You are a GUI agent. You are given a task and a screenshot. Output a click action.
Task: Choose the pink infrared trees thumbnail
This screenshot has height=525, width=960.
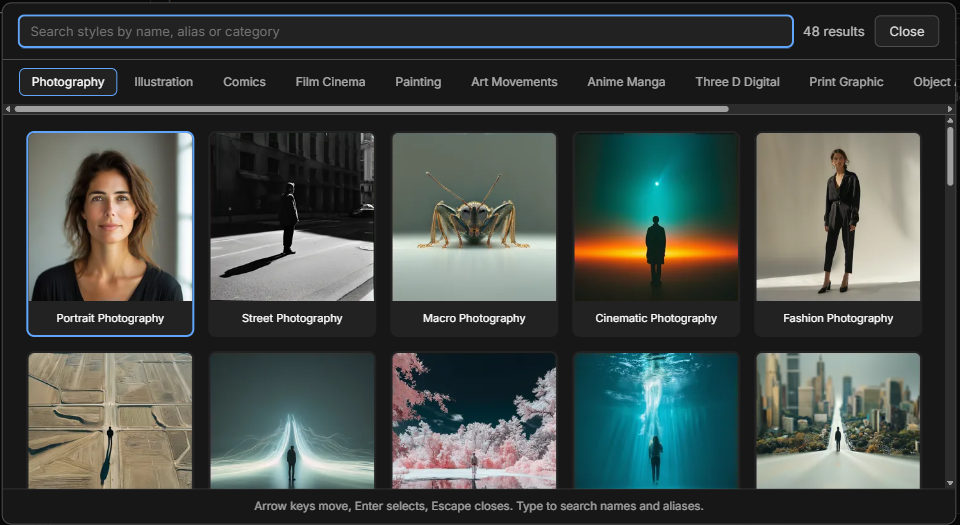474,420
